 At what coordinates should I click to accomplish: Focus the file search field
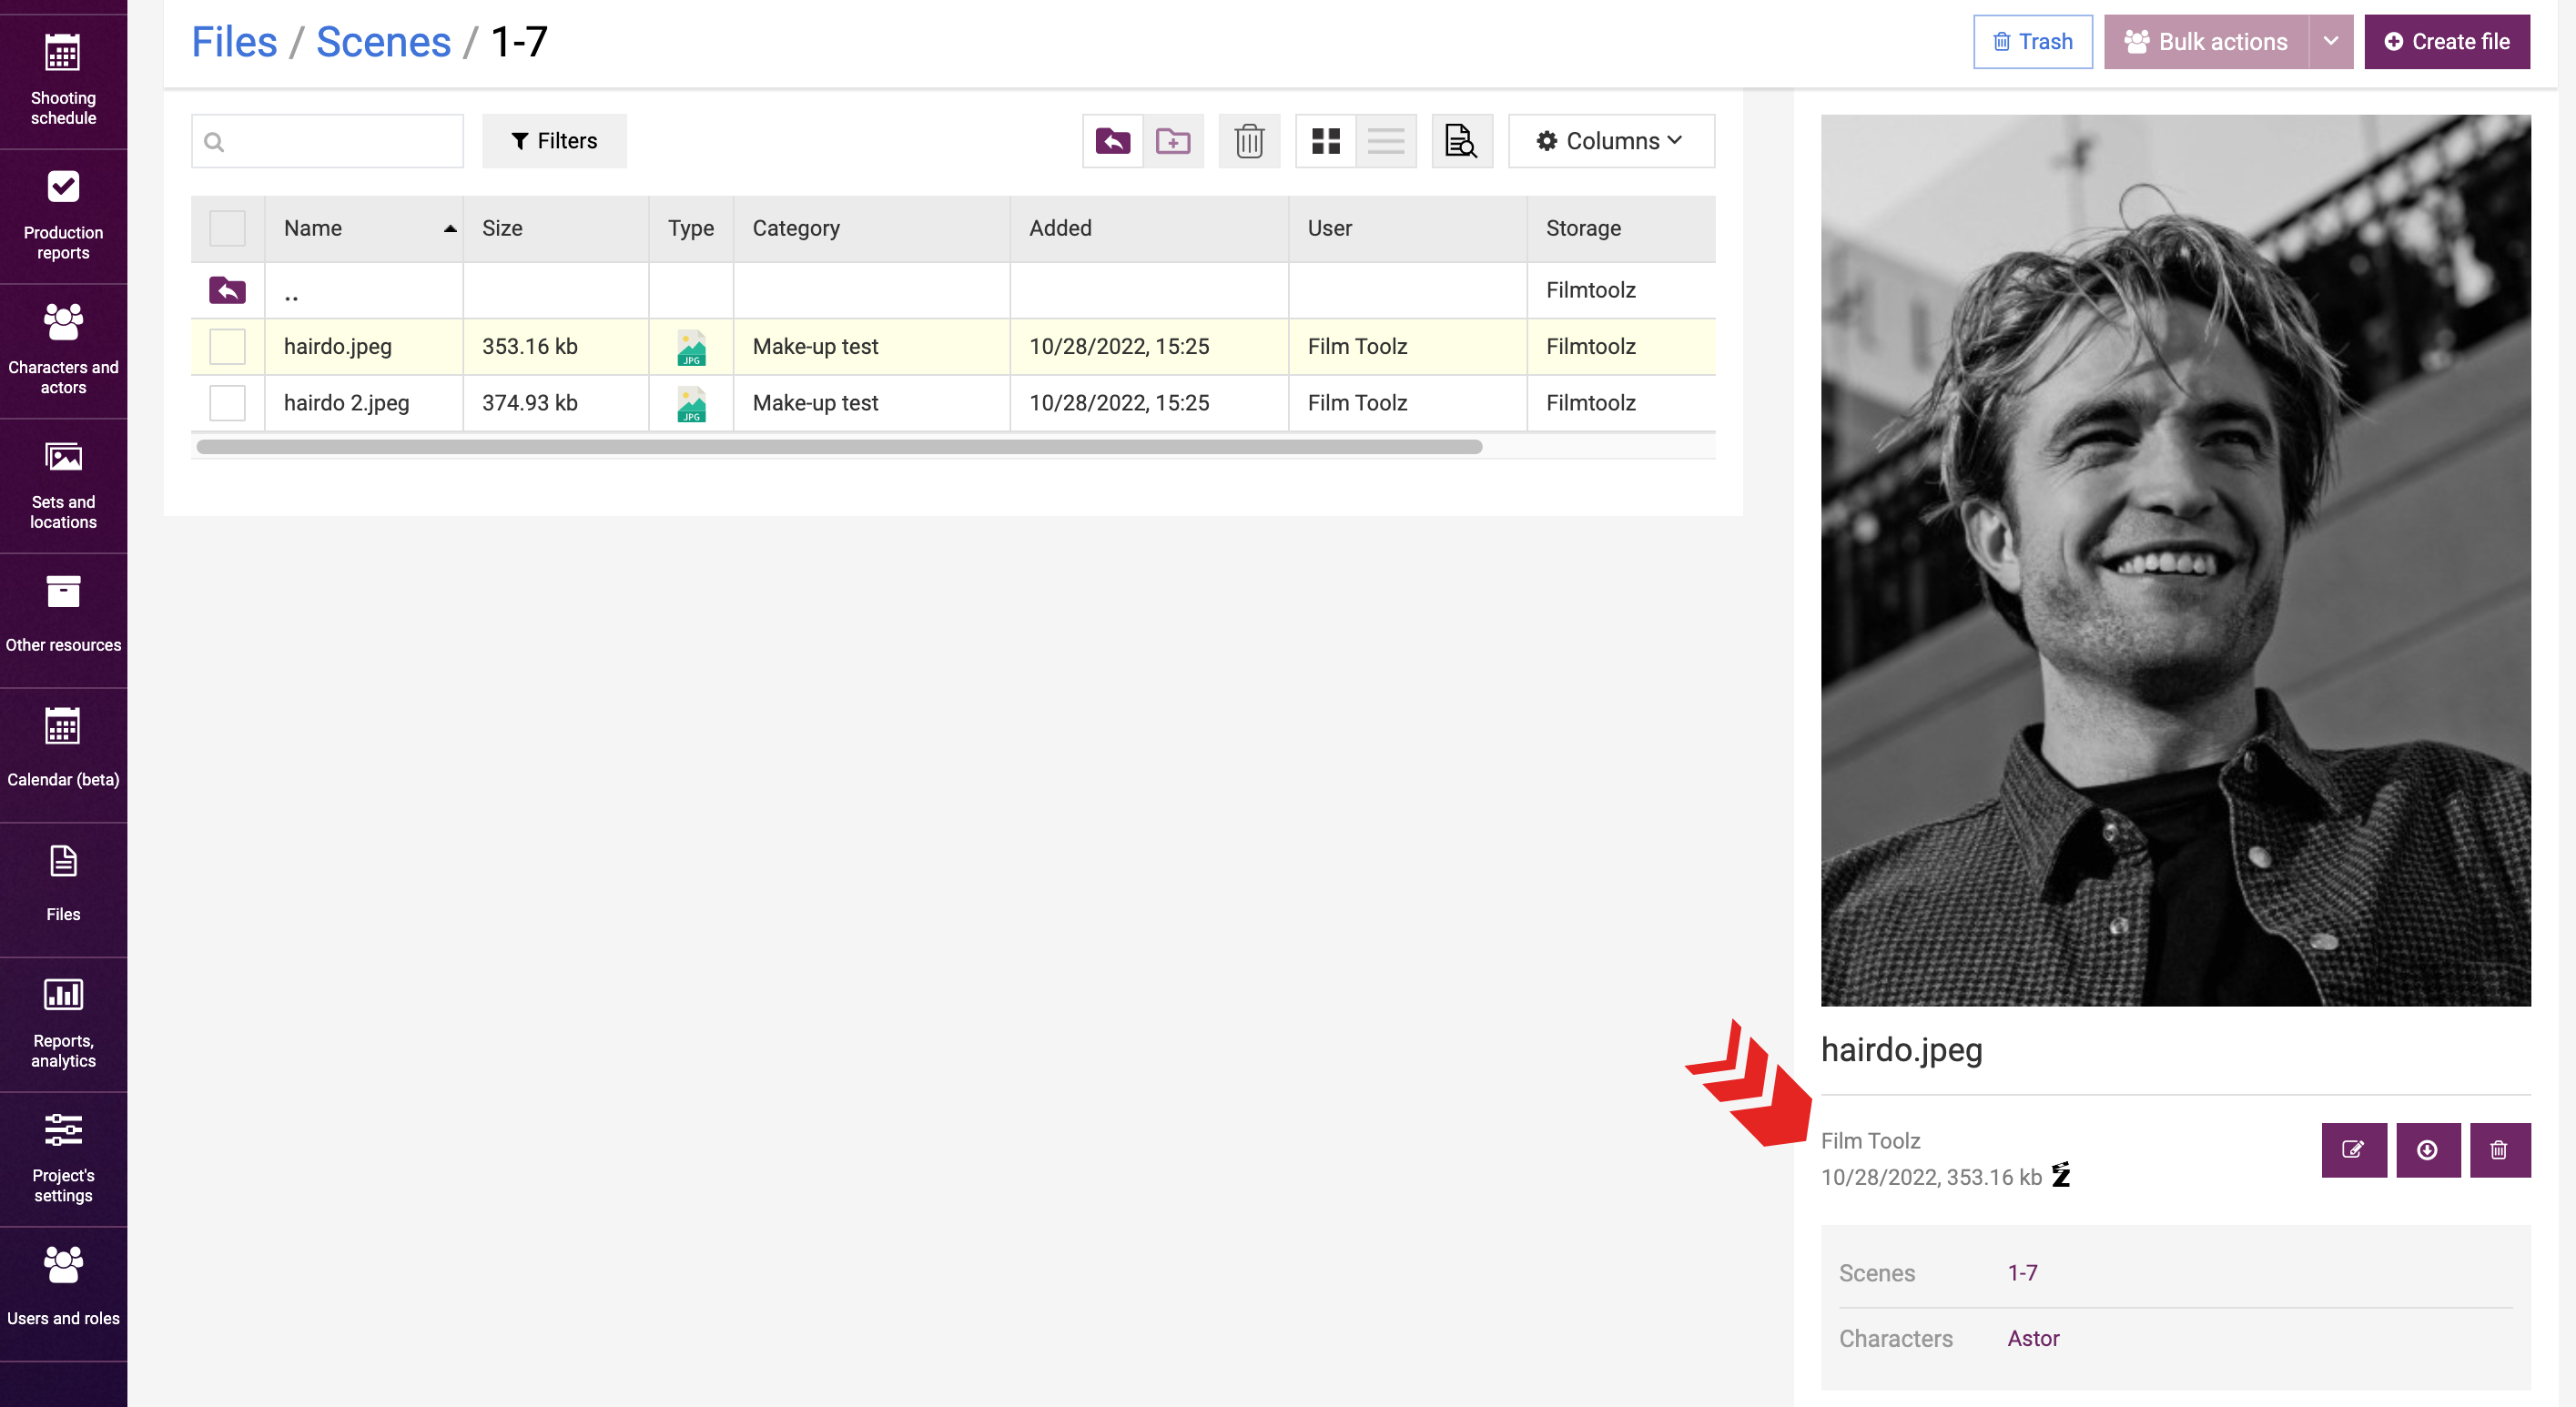(327, 141)
